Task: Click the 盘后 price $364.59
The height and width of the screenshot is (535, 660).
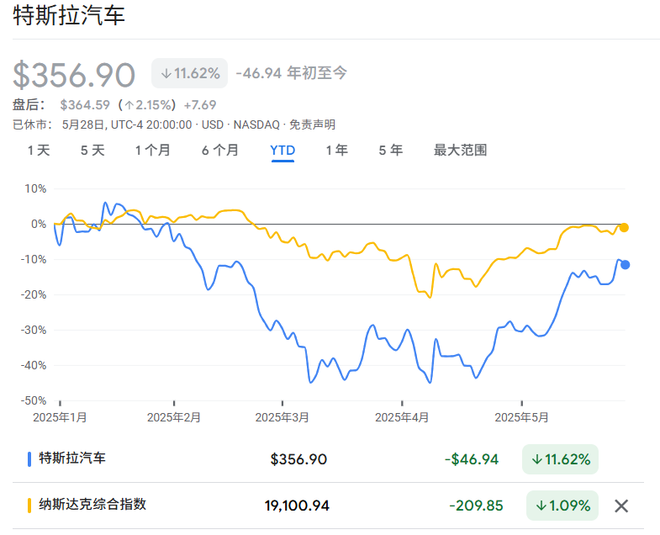Action: [85, 105]
